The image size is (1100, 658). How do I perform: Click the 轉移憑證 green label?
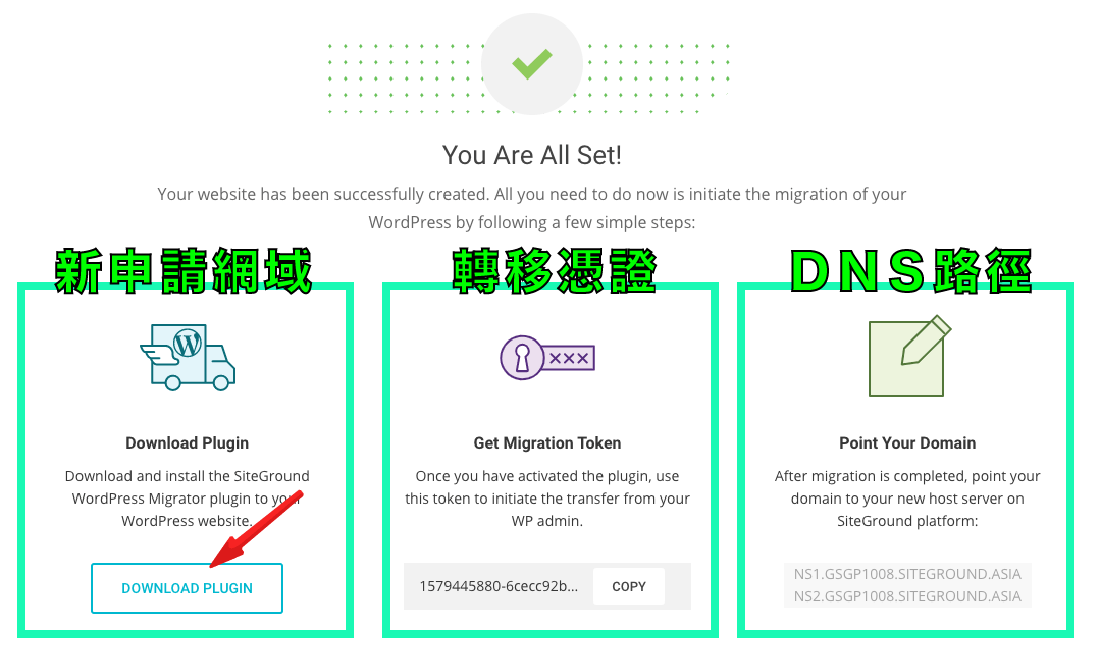pyautogui.click(x=554, y=271)
